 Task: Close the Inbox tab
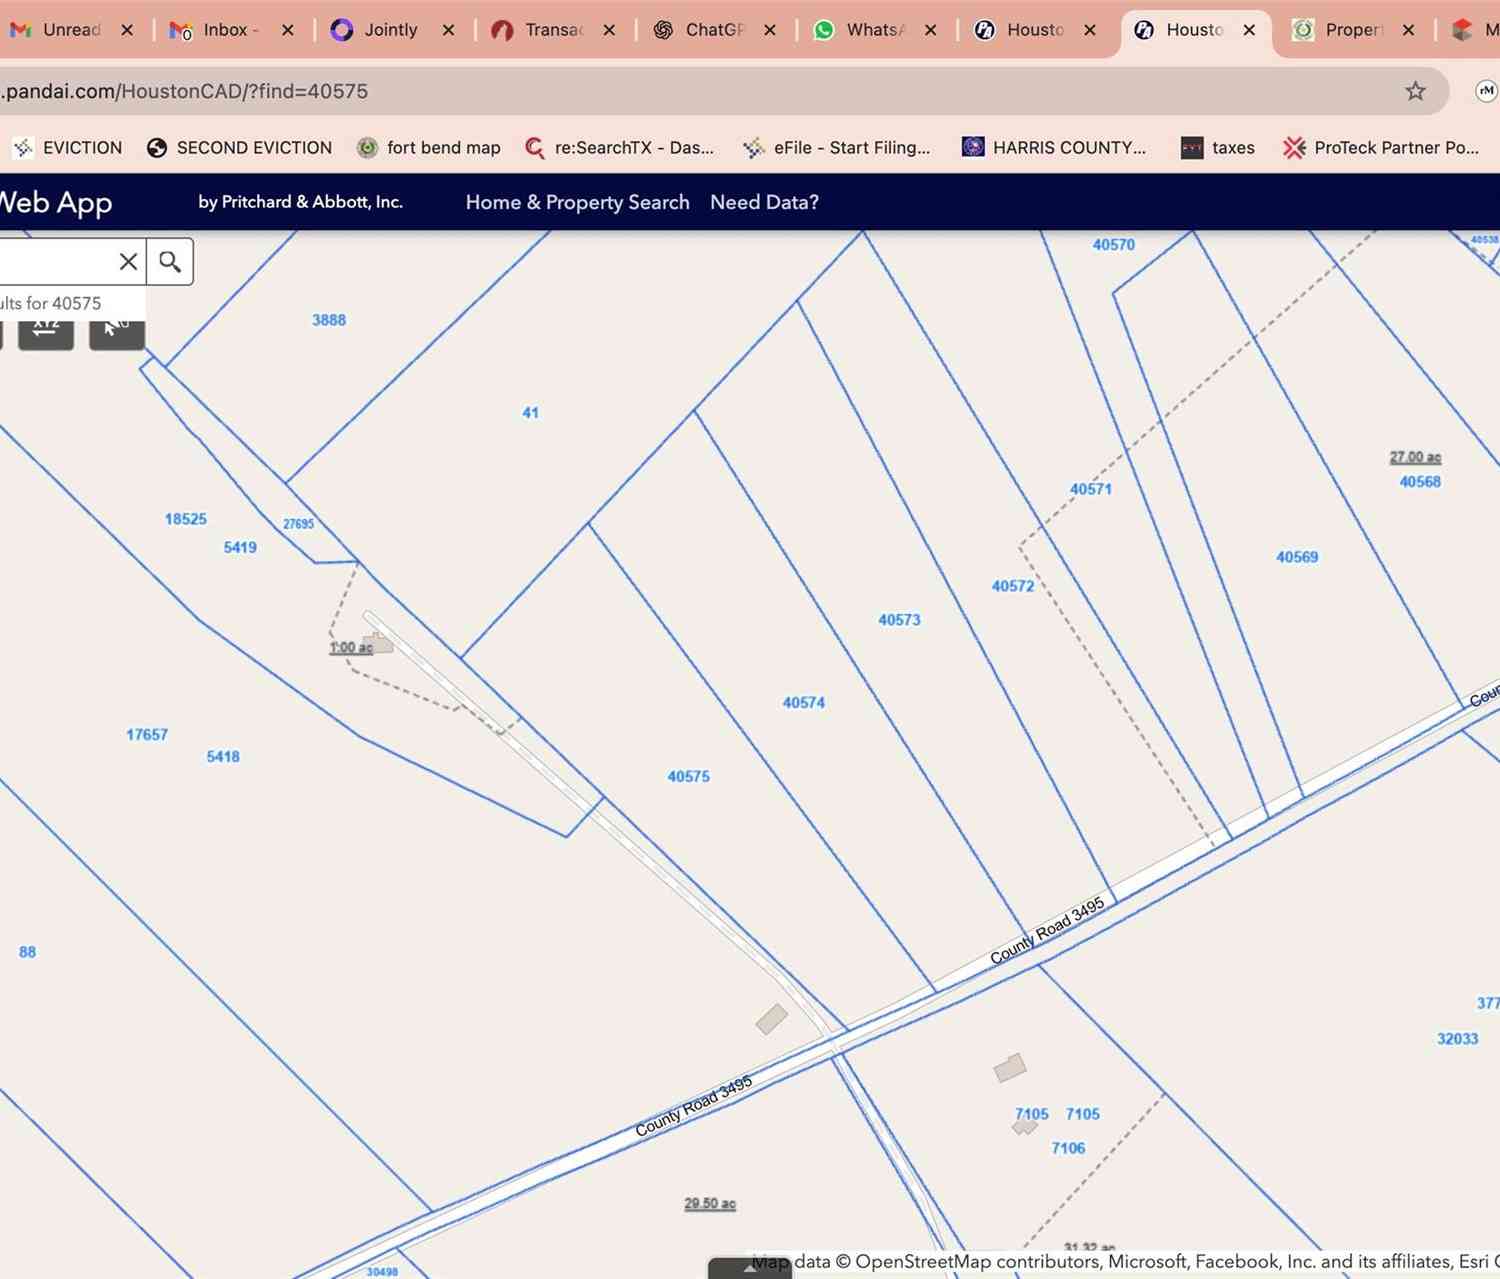coord(288,30)
